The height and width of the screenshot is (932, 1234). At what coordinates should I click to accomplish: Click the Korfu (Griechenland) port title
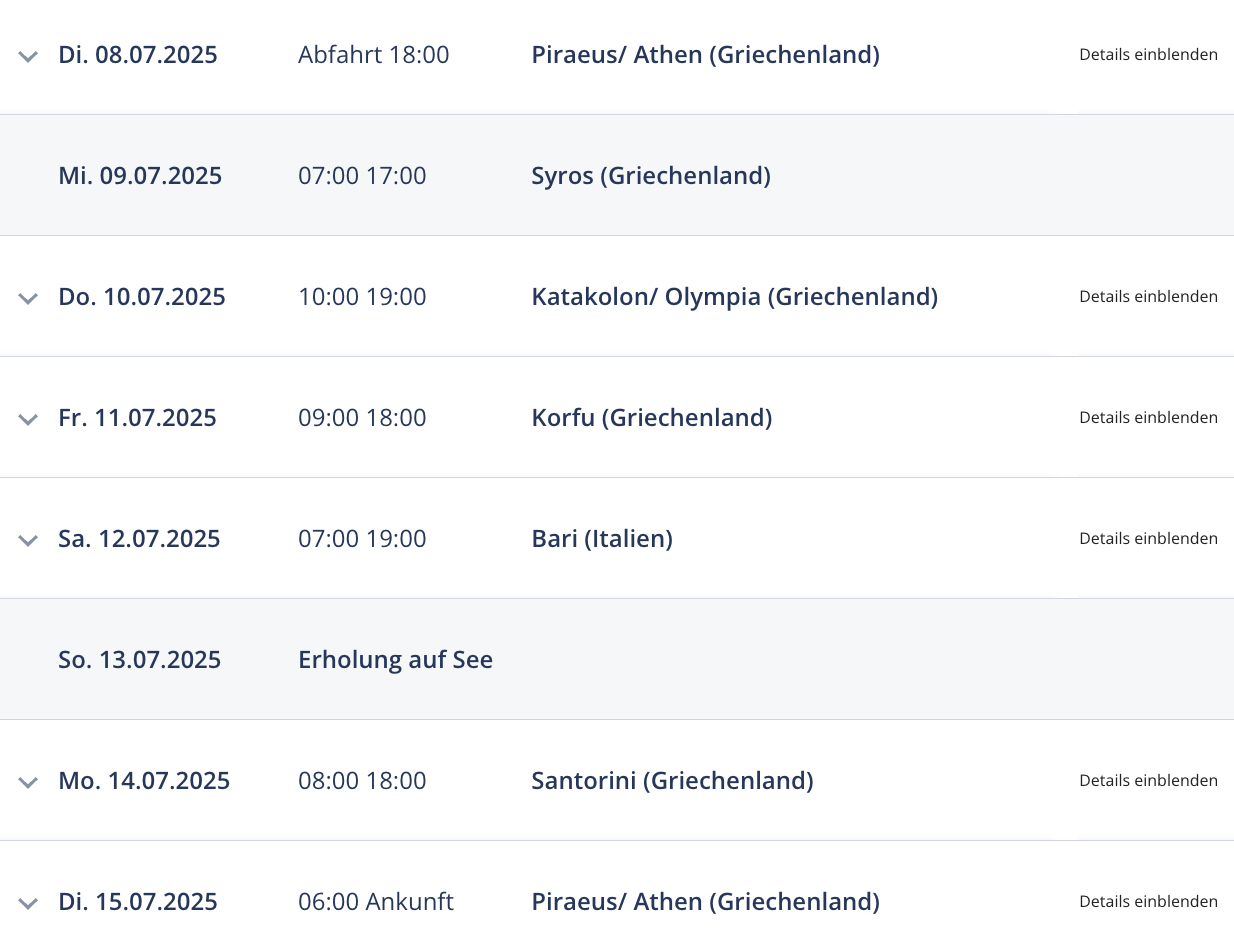pos(652,418)
